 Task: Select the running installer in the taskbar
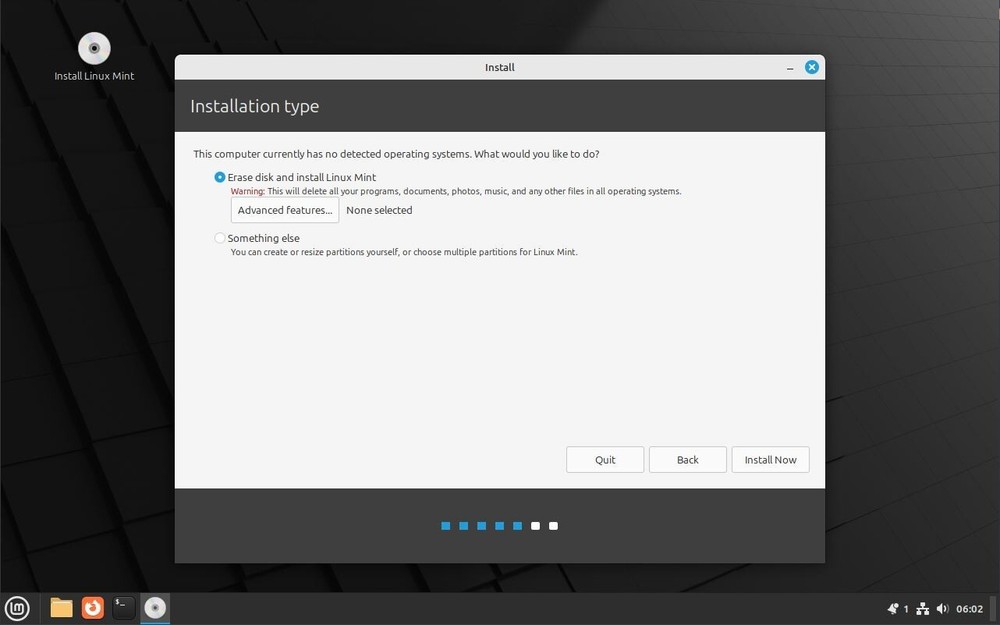coord(154,607)
